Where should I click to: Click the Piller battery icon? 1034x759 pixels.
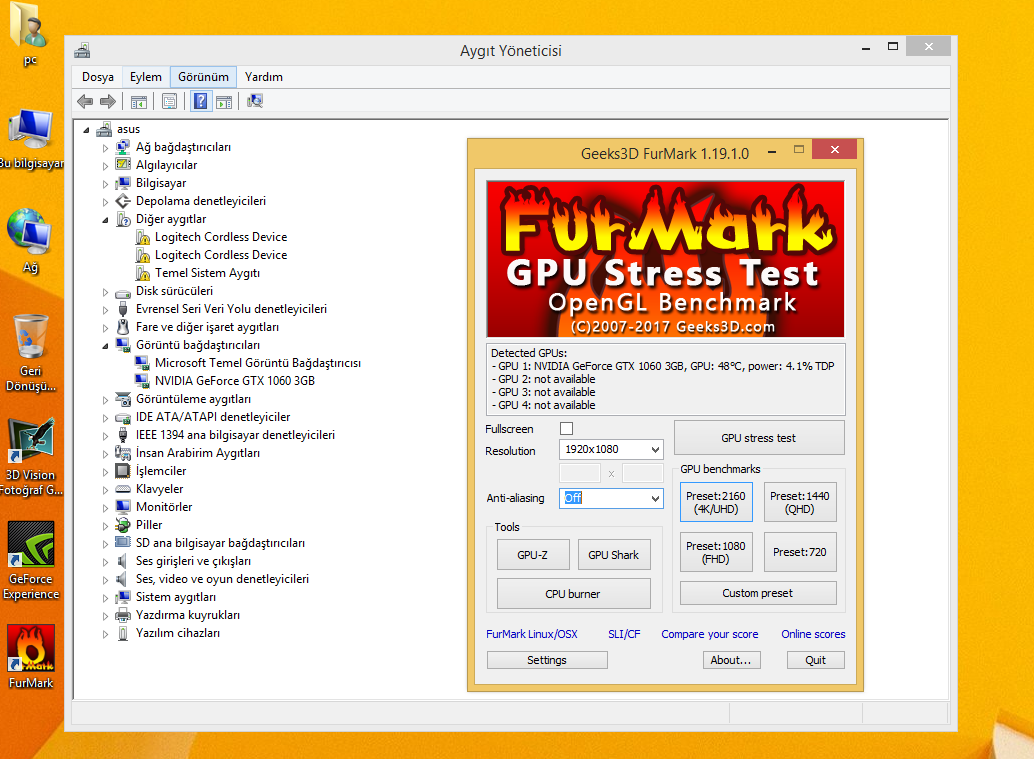coord(123,525)
